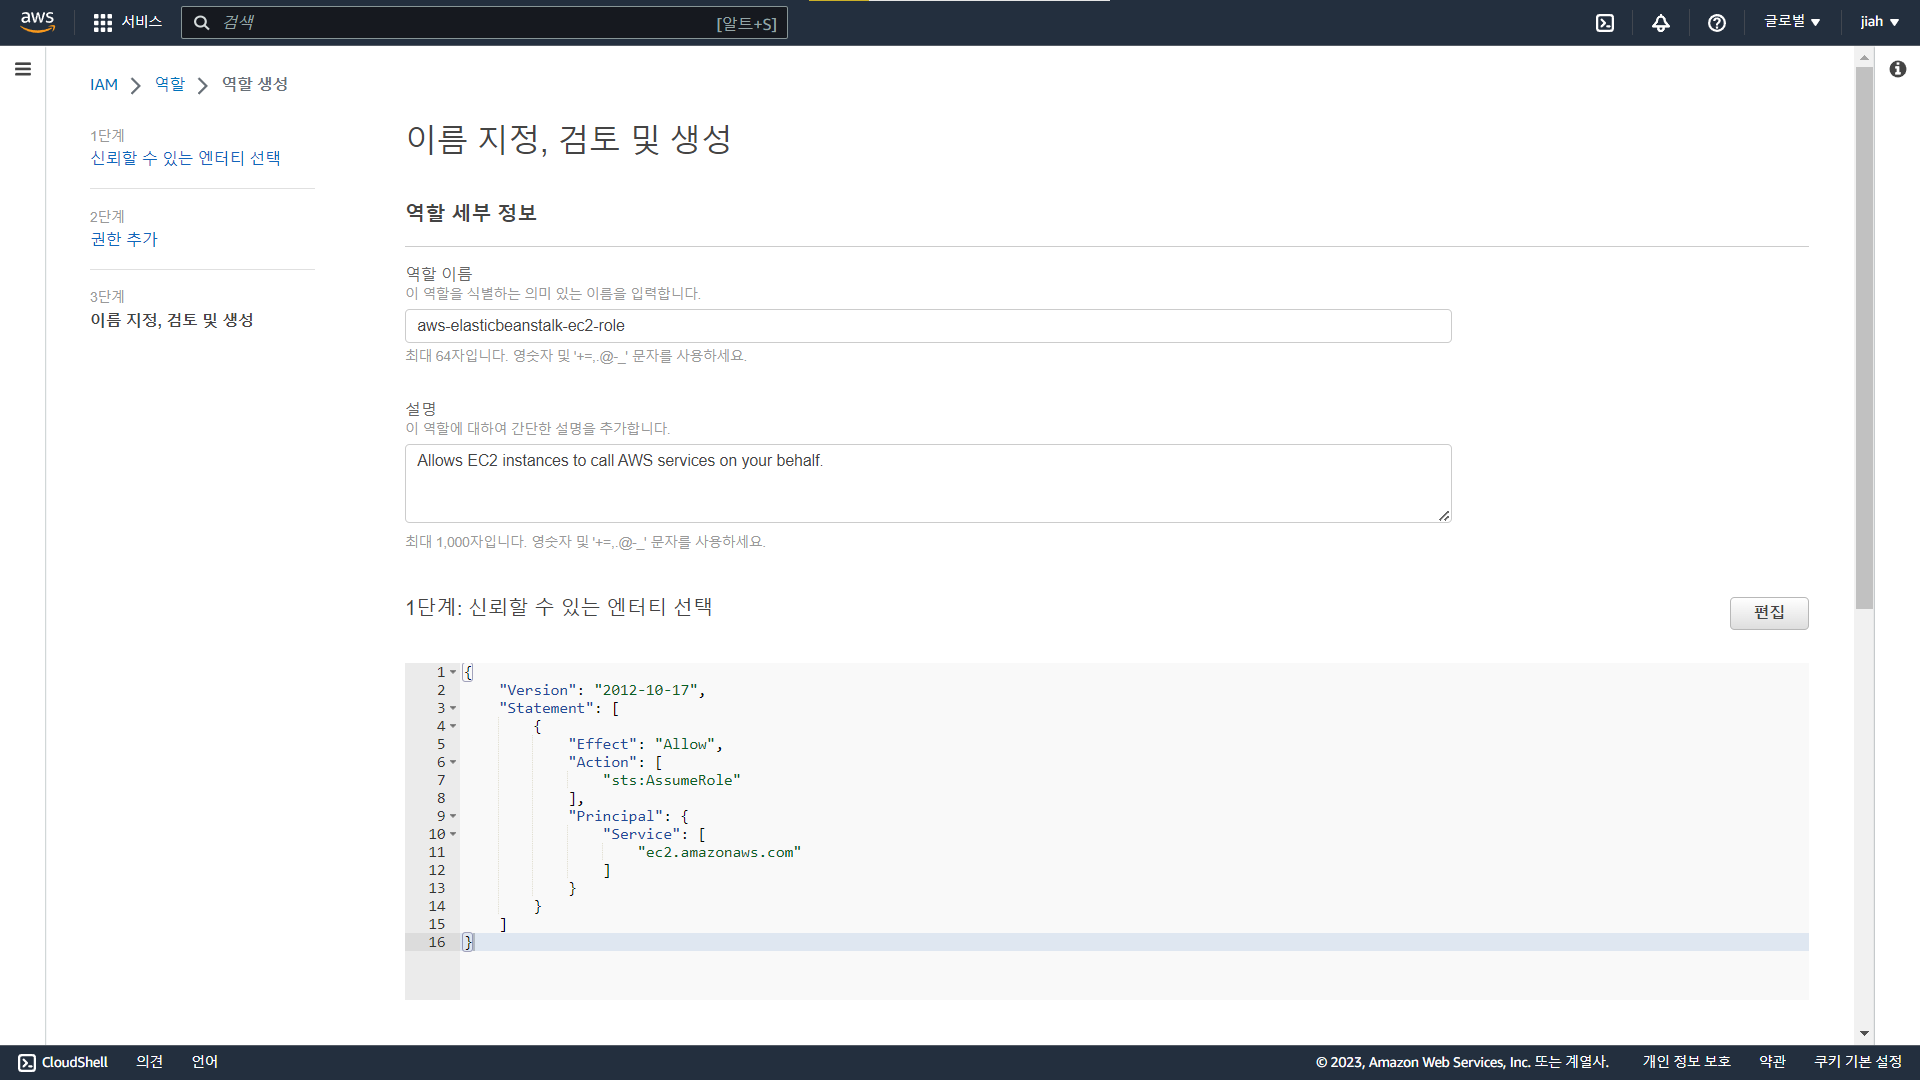
Task: Open 쿠키 기본 설정 footer link
Action: point(1858,1062)
